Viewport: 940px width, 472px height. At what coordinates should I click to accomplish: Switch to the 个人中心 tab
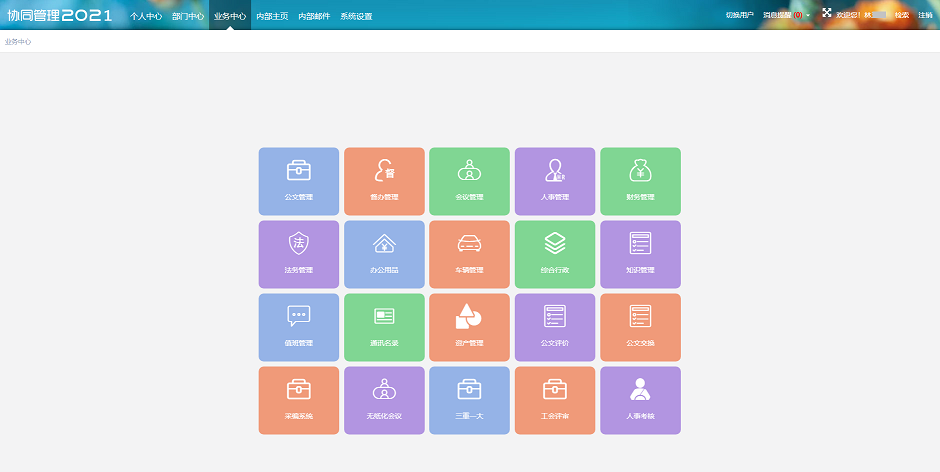coord(146,16)
